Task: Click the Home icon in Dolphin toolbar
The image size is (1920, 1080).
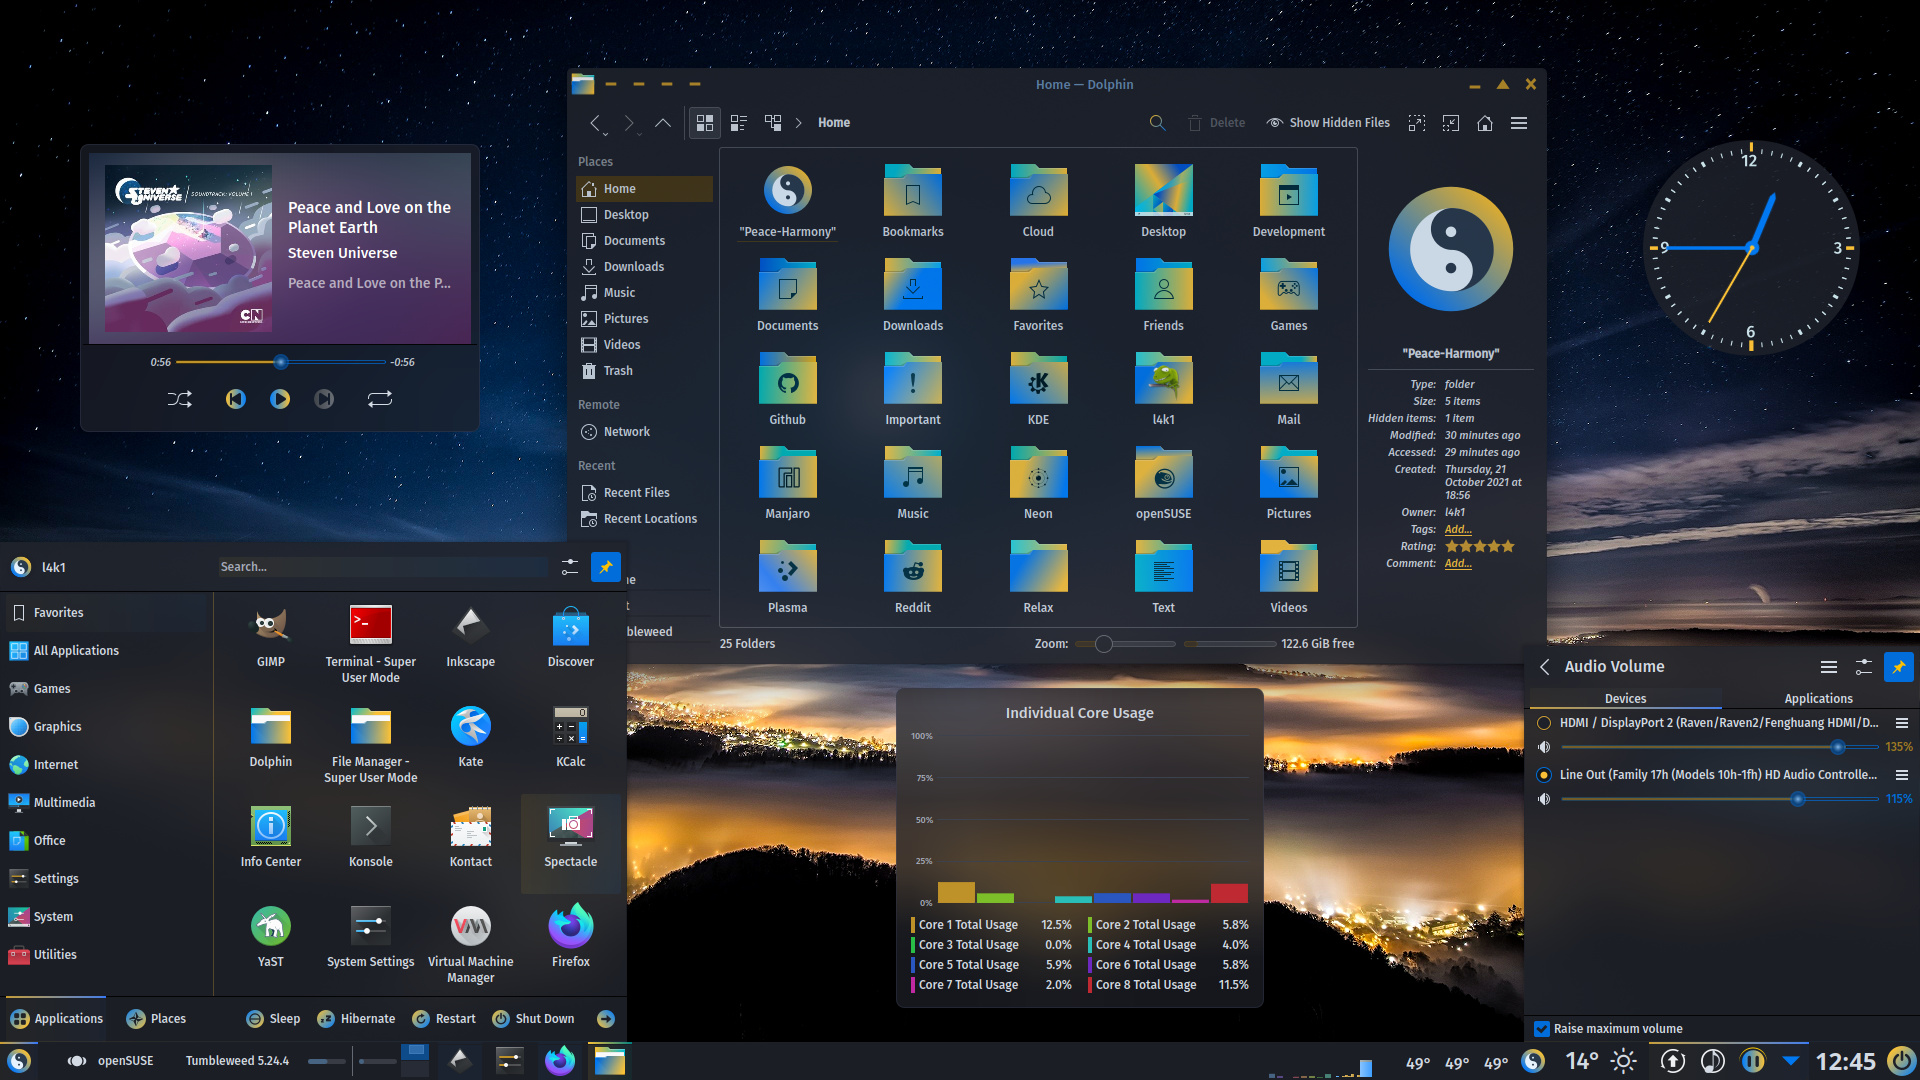Action: [x=1485, y=123]
